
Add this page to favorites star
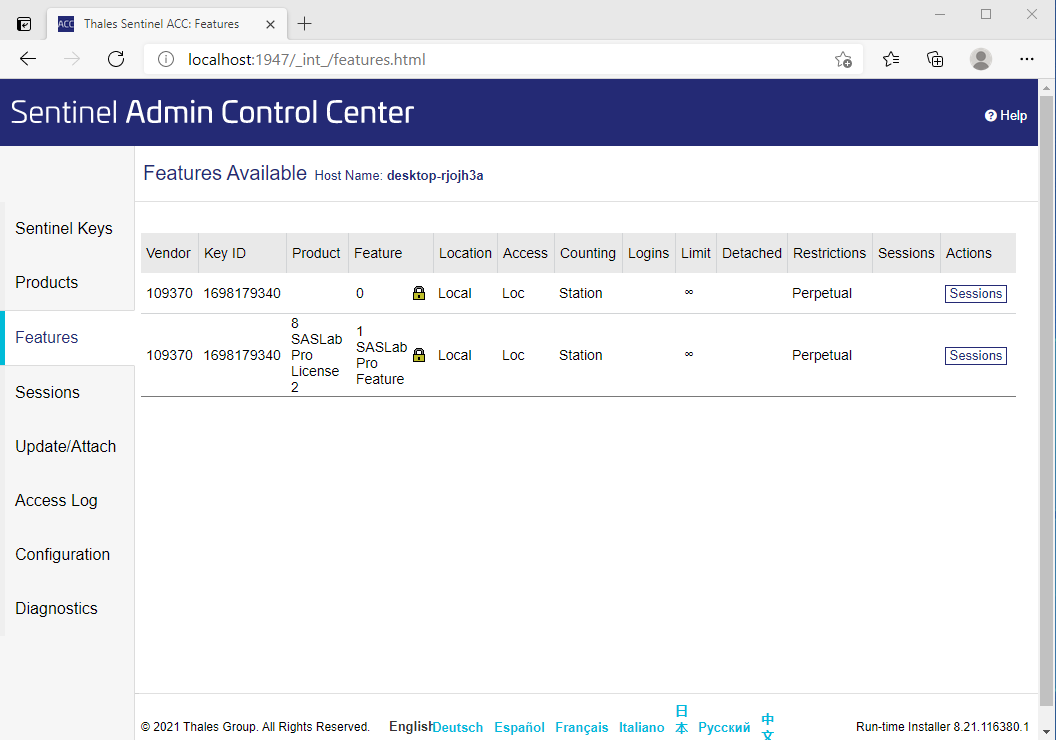pyautogui.click(x=843, y=60)
